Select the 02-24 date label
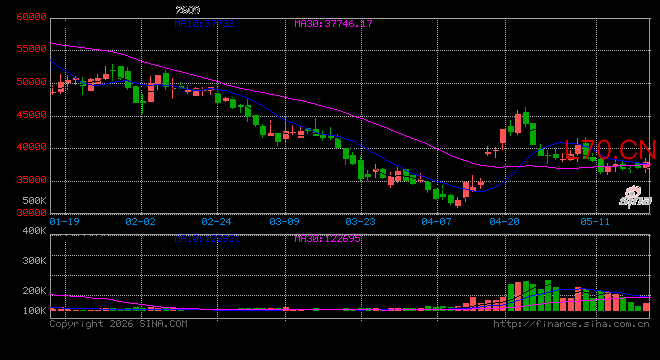The width and height of the screenshot is (660, 360). [216, 221]
